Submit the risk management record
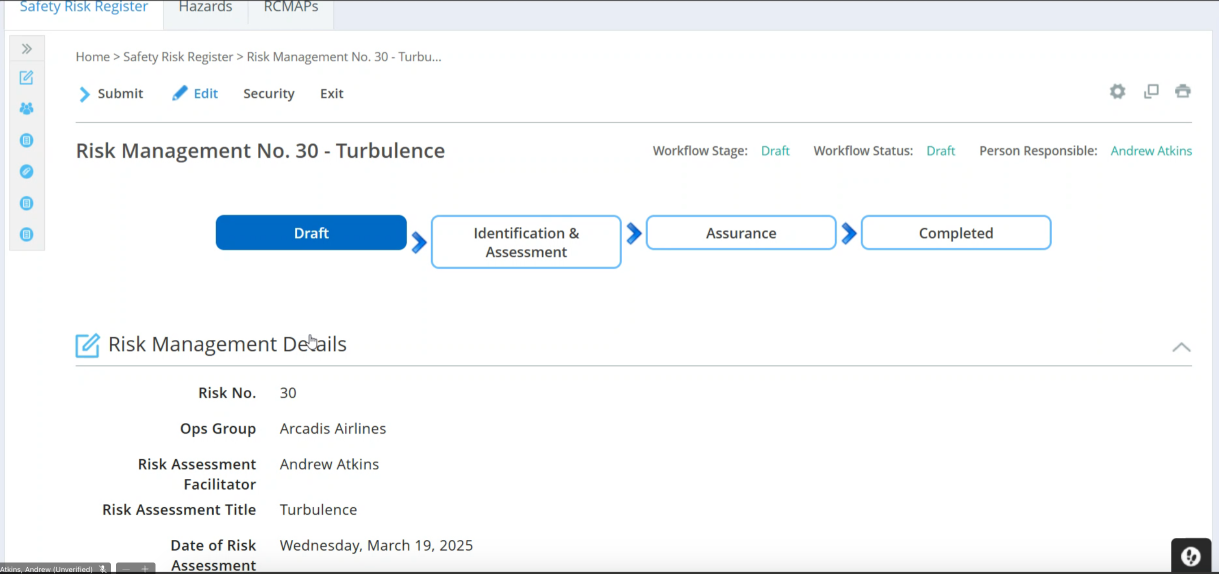This screenshot has height=574, width=1219. (x=111, y=94)
